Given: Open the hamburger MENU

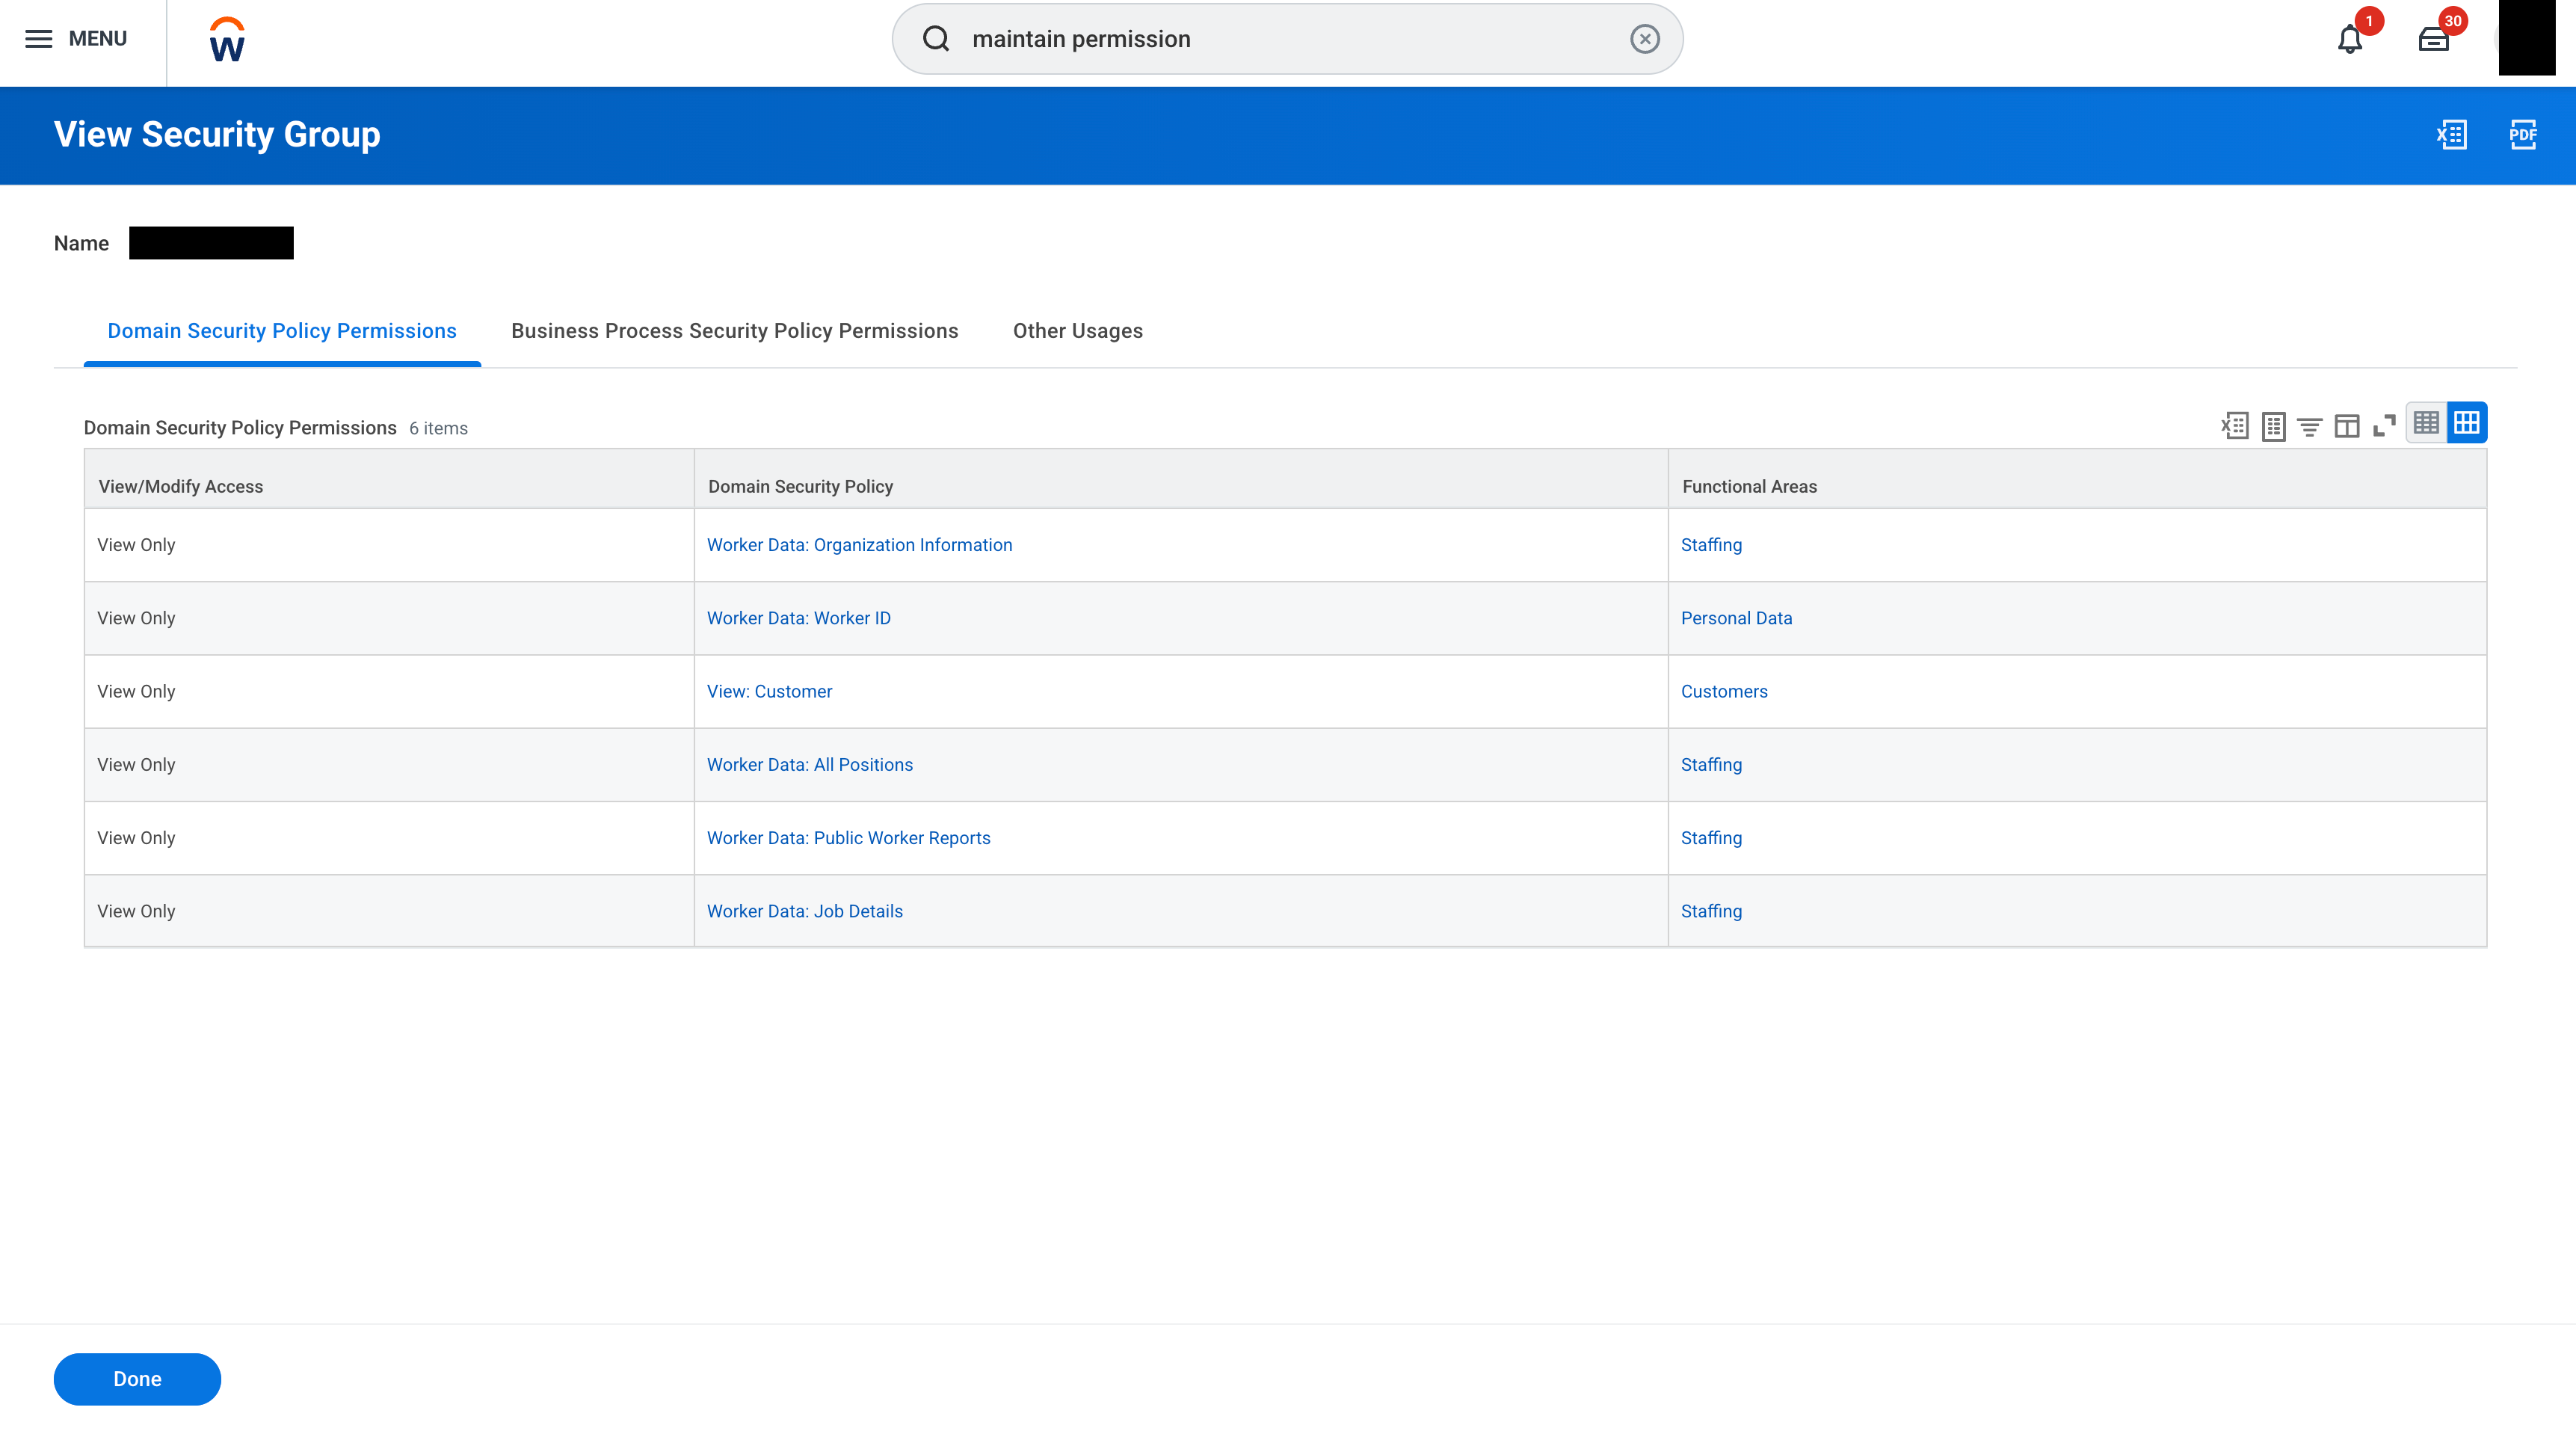Looking at the screenshot, I should pos(76,39).
